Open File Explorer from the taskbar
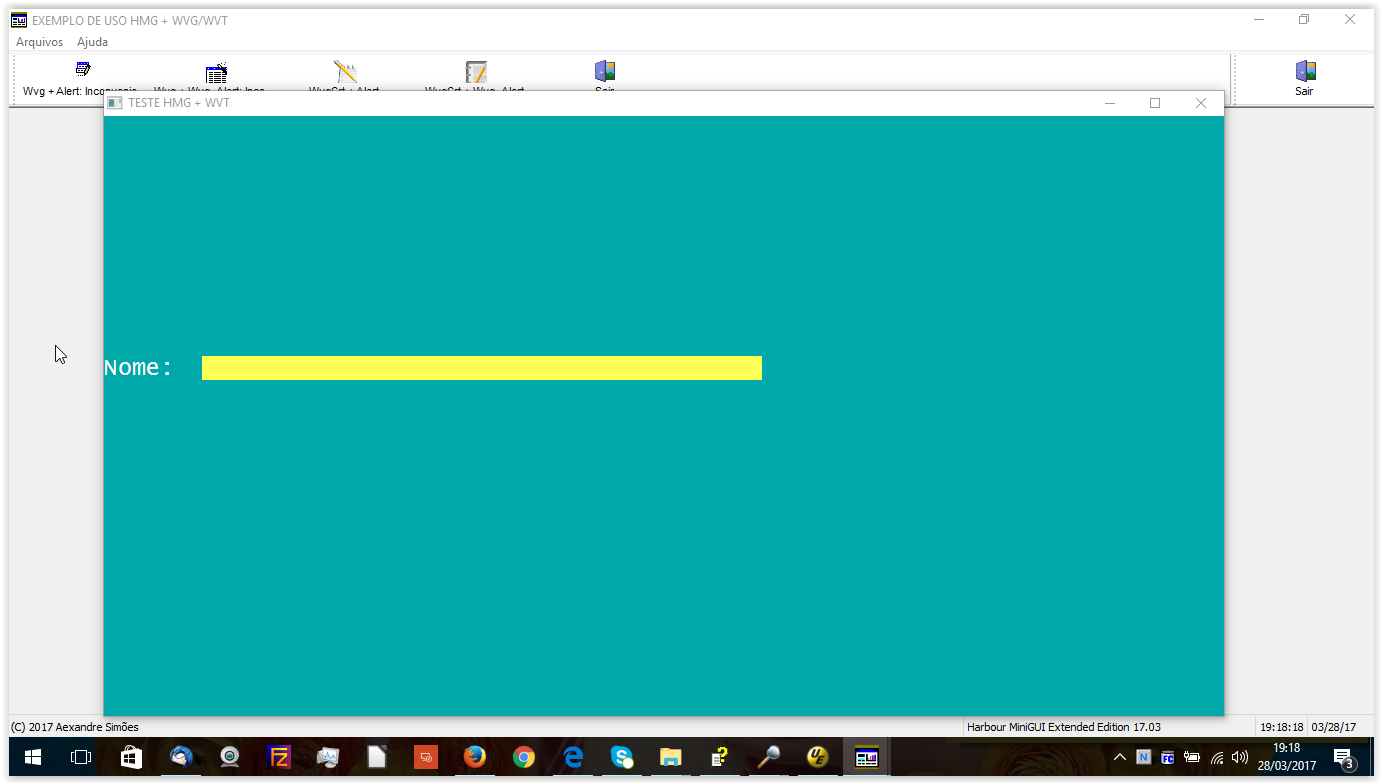This screenshot has width=1382, height=784. point(671,758)
